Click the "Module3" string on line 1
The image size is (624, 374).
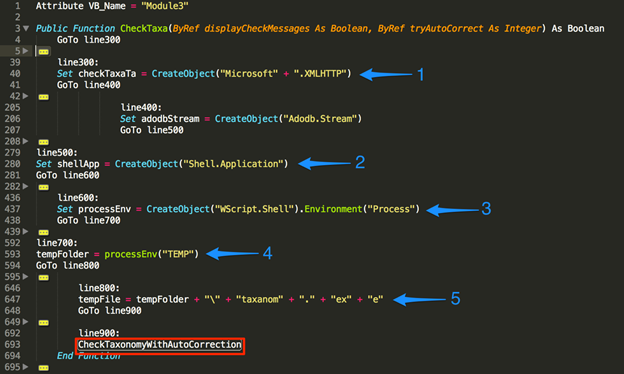[165, 6]
